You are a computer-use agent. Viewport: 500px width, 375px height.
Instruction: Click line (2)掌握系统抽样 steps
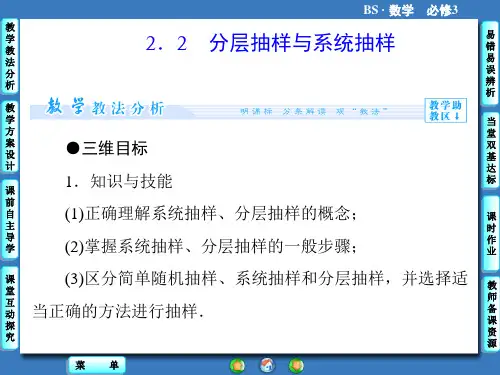click(x=211, y=246)
